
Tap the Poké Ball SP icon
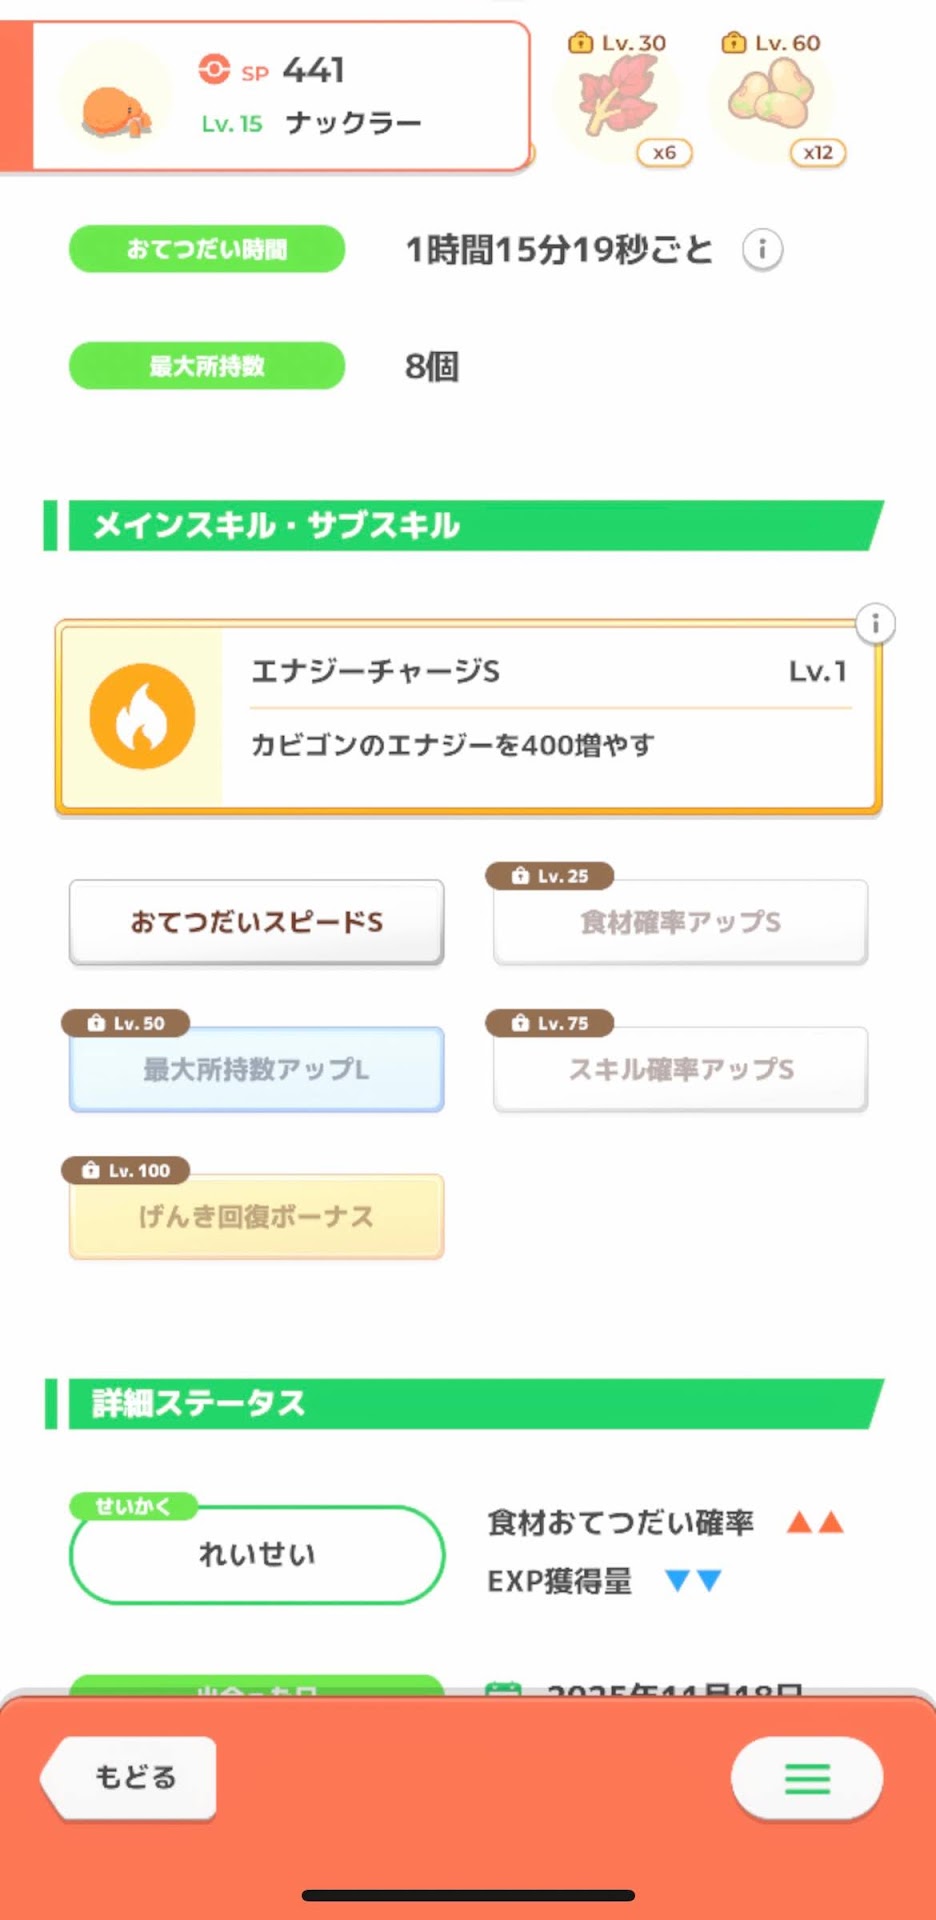click(x=214, y=69)
